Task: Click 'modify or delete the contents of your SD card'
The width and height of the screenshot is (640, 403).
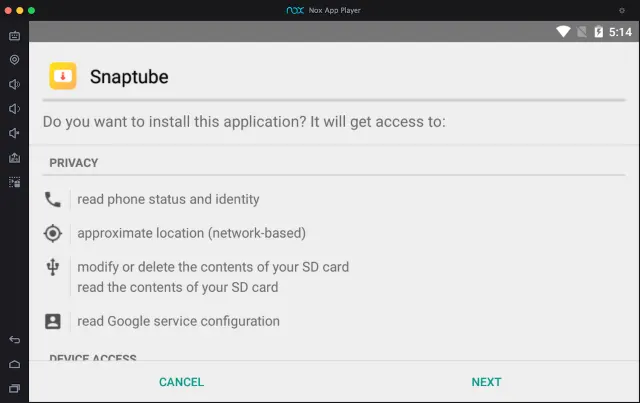Action: pos(213,267)
